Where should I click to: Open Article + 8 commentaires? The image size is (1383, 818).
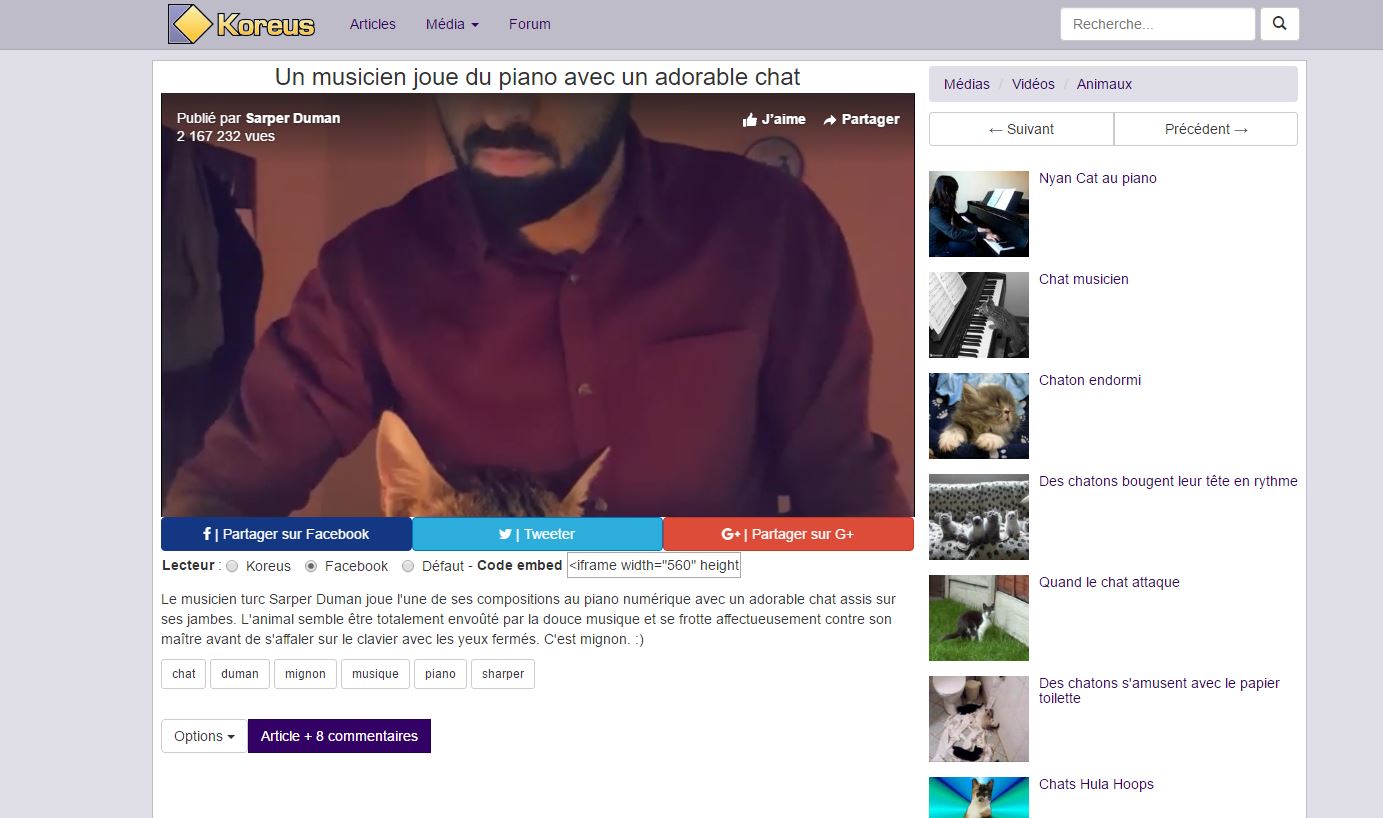click(339, 736)
